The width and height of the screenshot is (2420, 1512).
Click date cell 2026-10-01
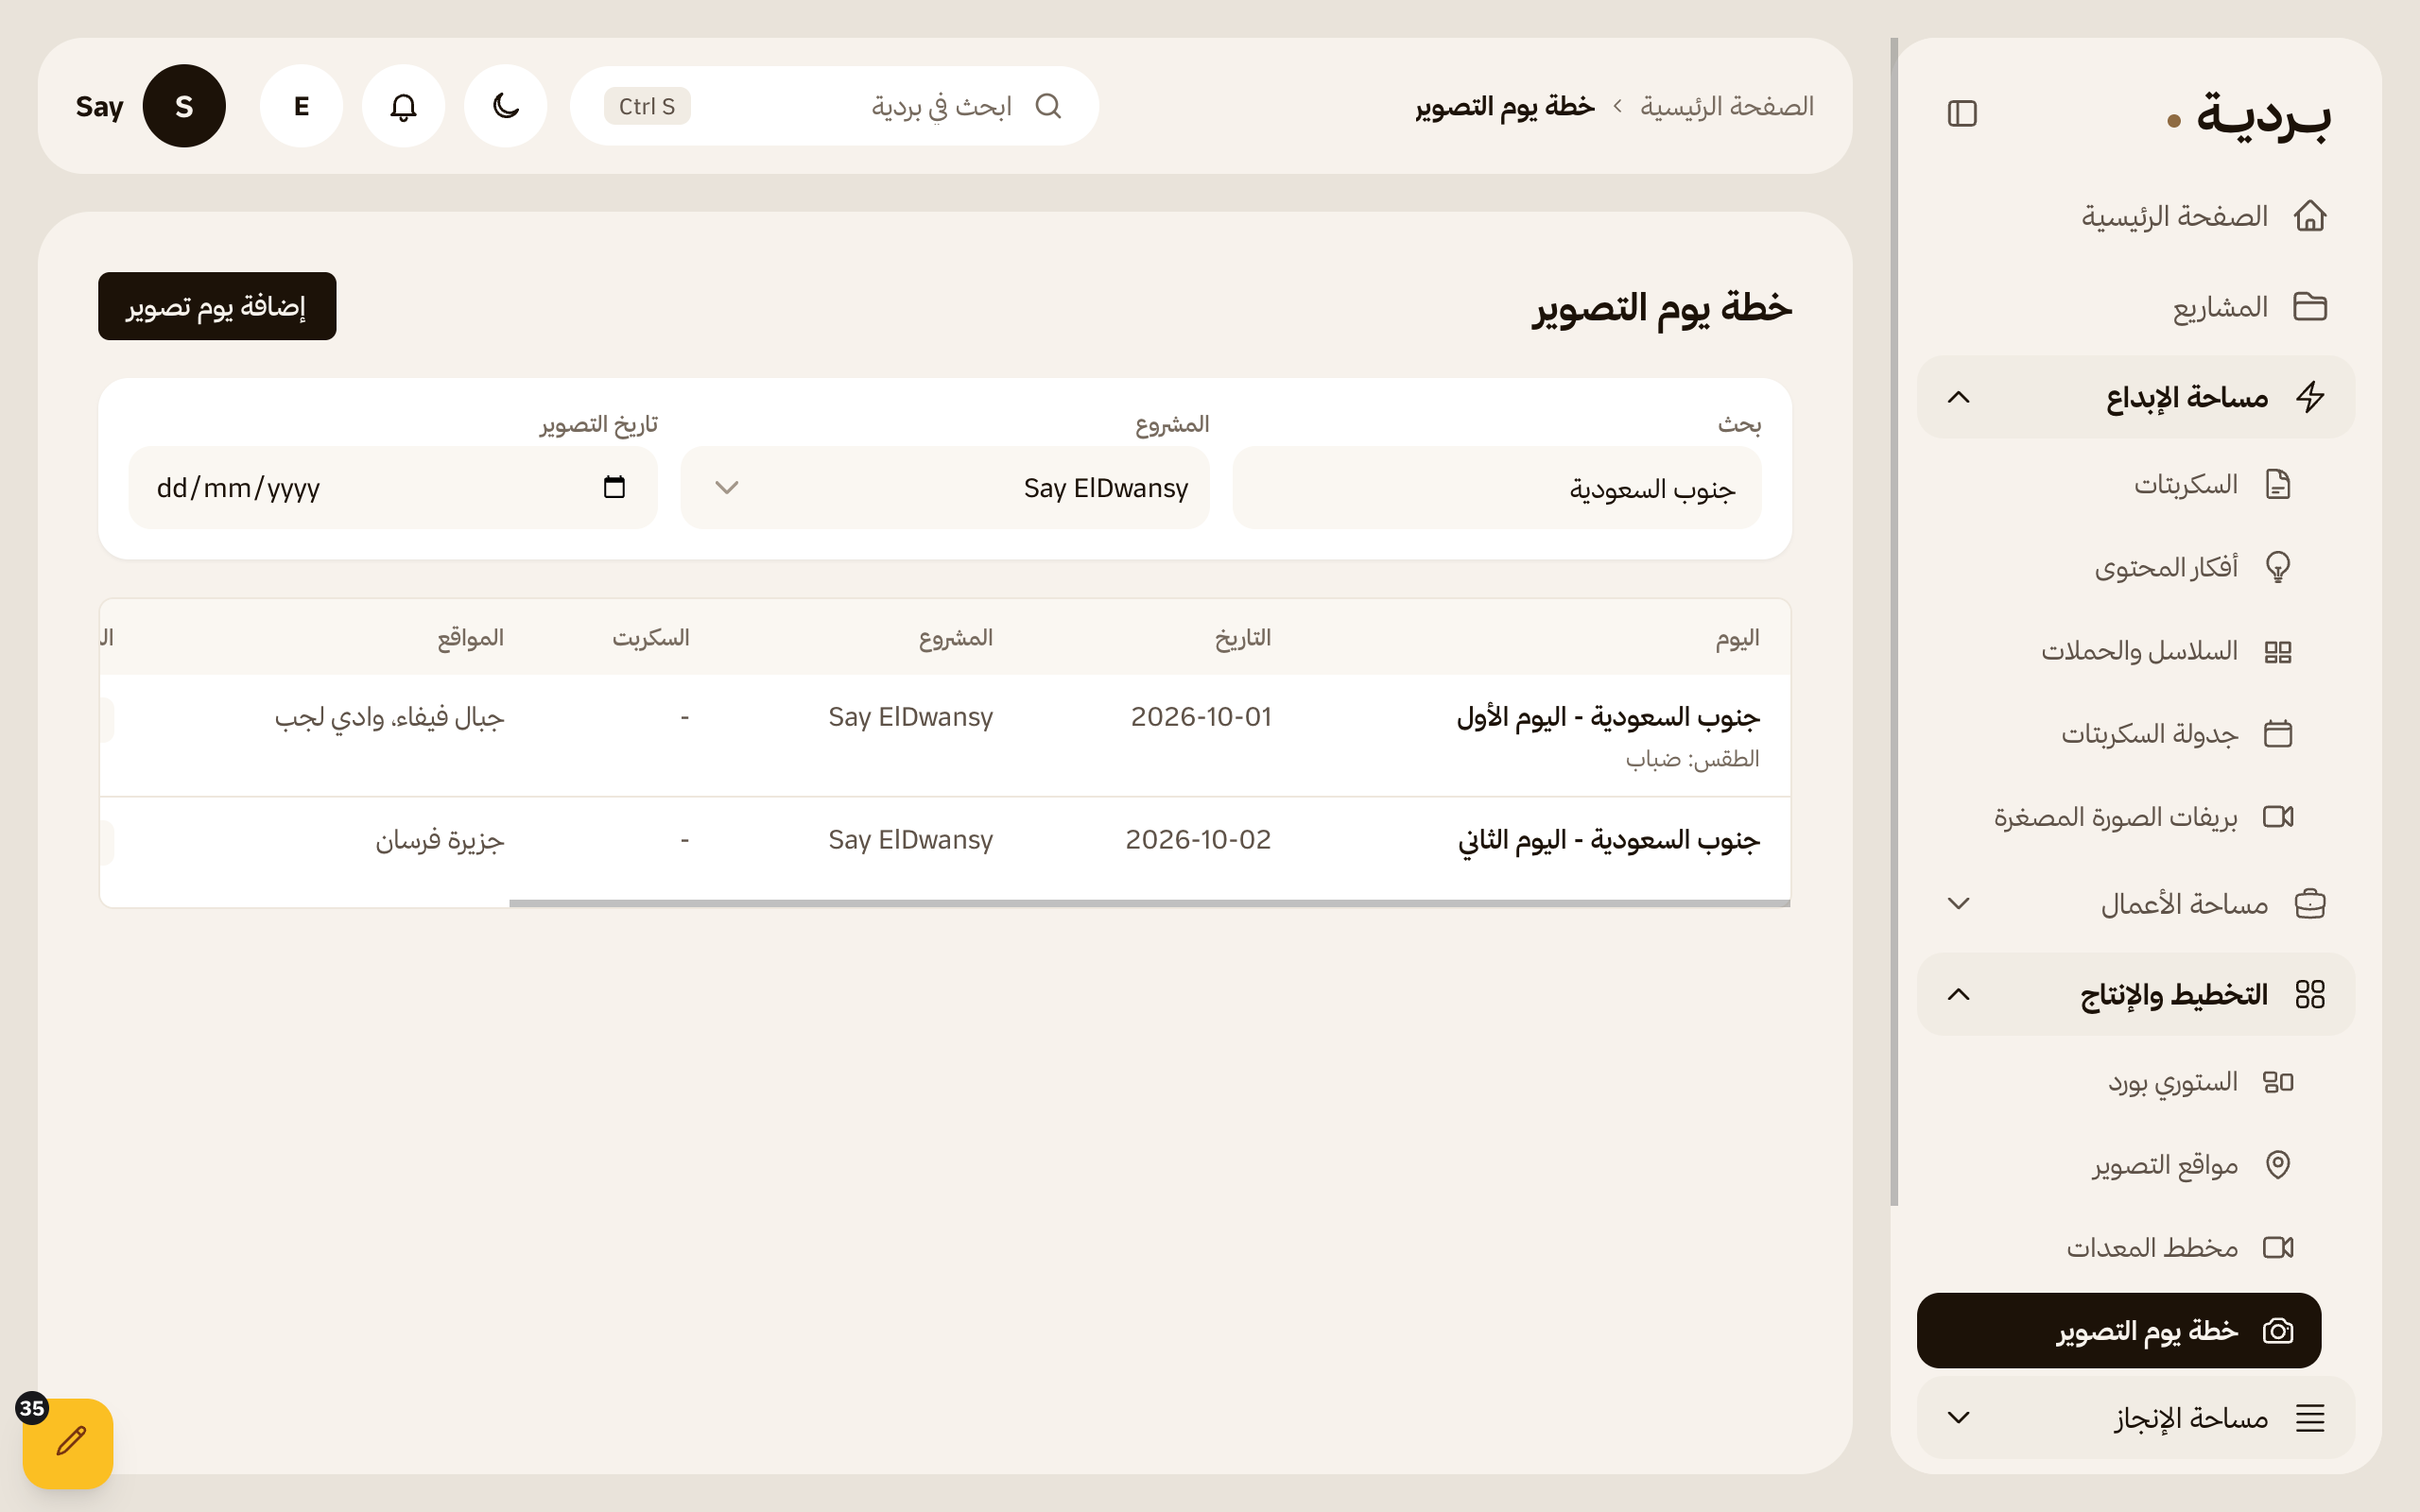click(1201, 717)
